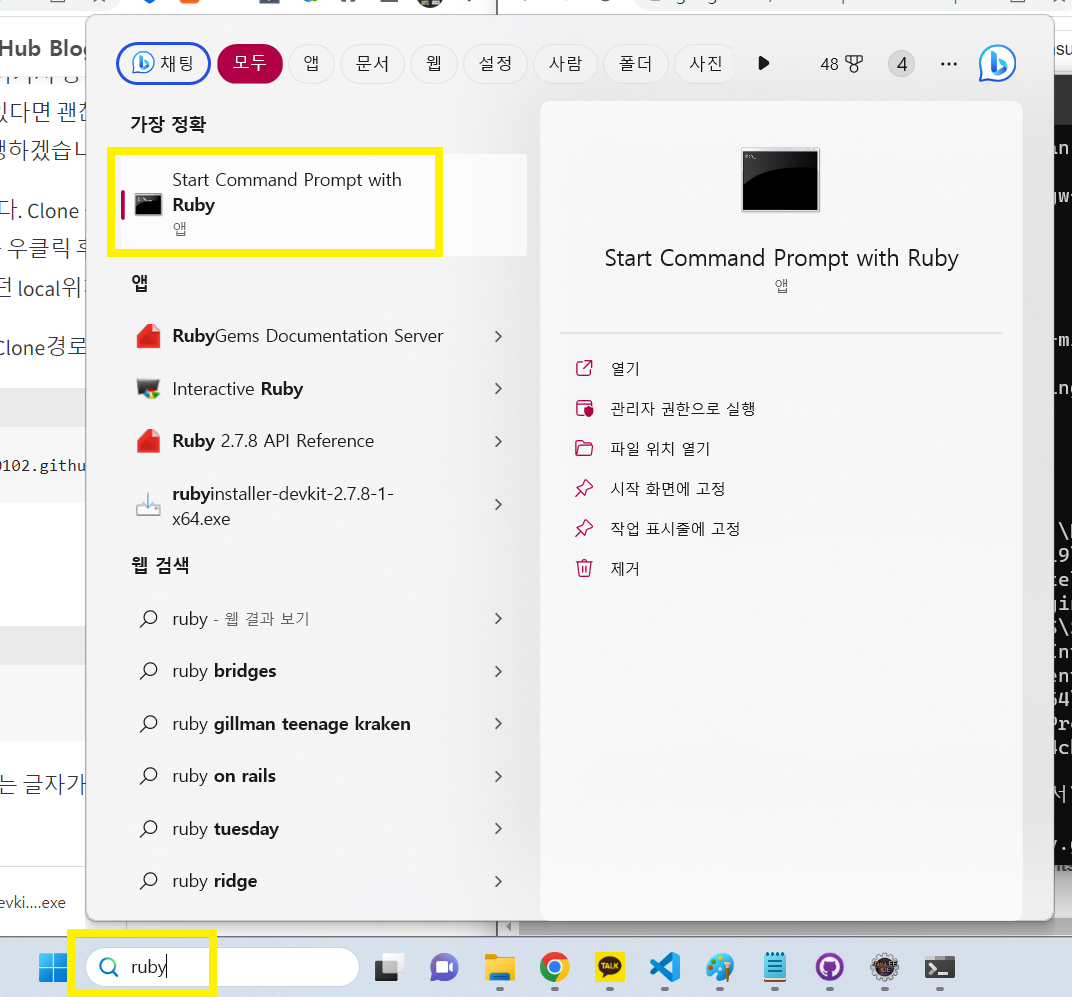Expand Interactive Ruby chevron

(x=498, y=388)
